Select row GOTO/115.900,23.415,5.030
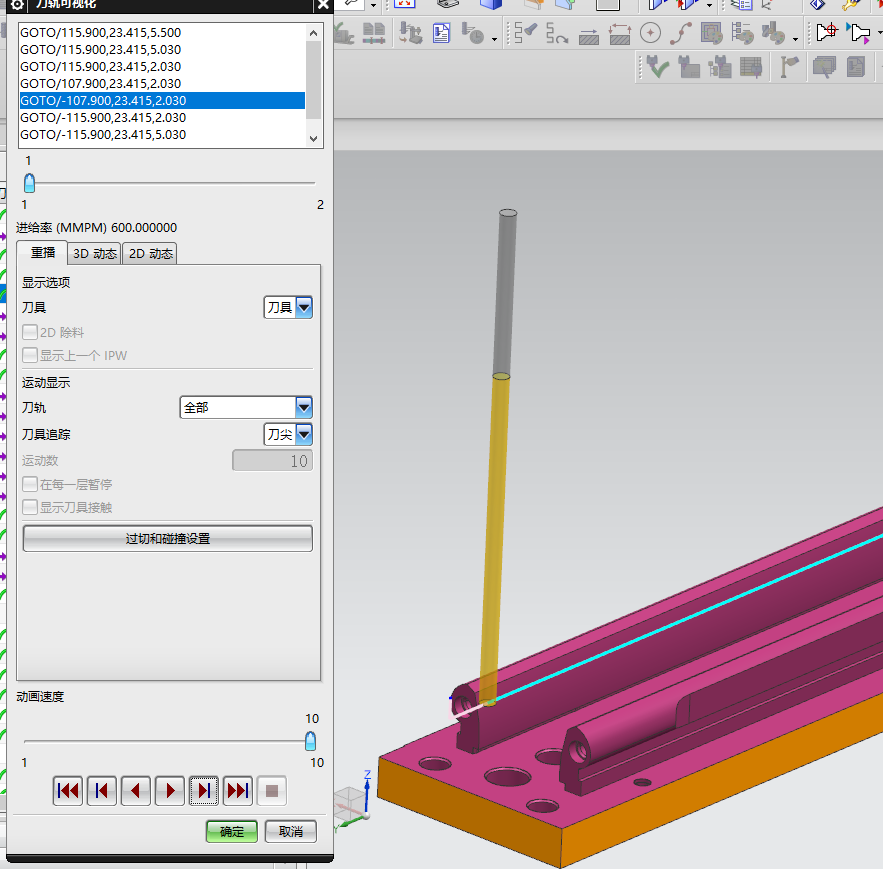Image resolution: width=883 pixels, height=869 pixels. tap(163, 50)
